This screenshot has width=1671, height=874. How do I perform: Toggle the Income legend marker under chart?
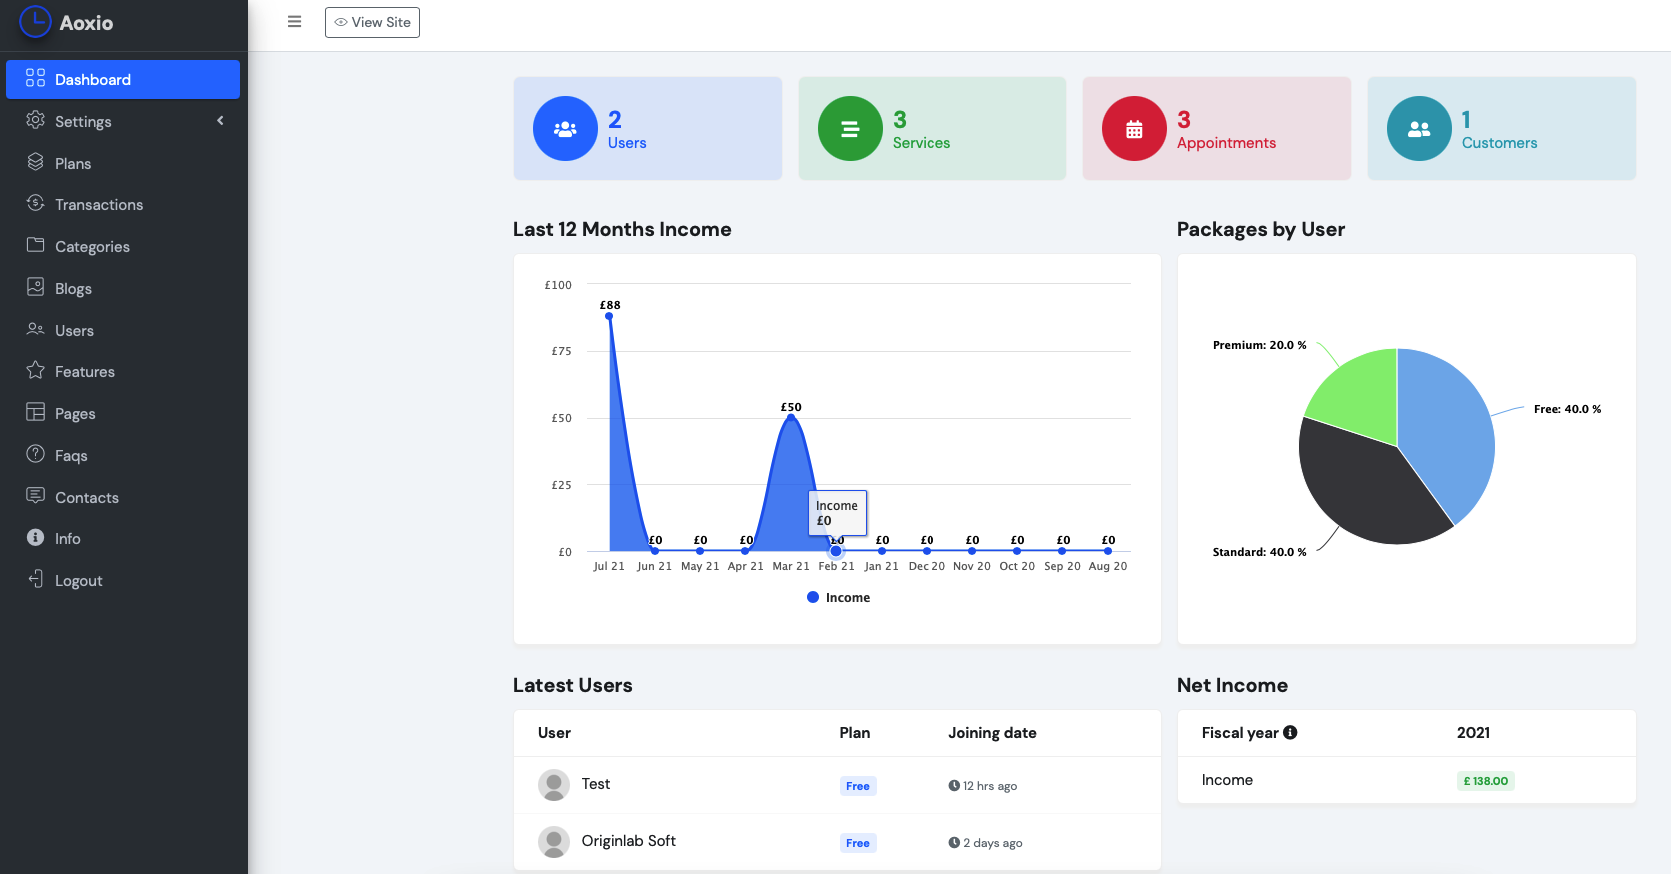coord(813,597)
